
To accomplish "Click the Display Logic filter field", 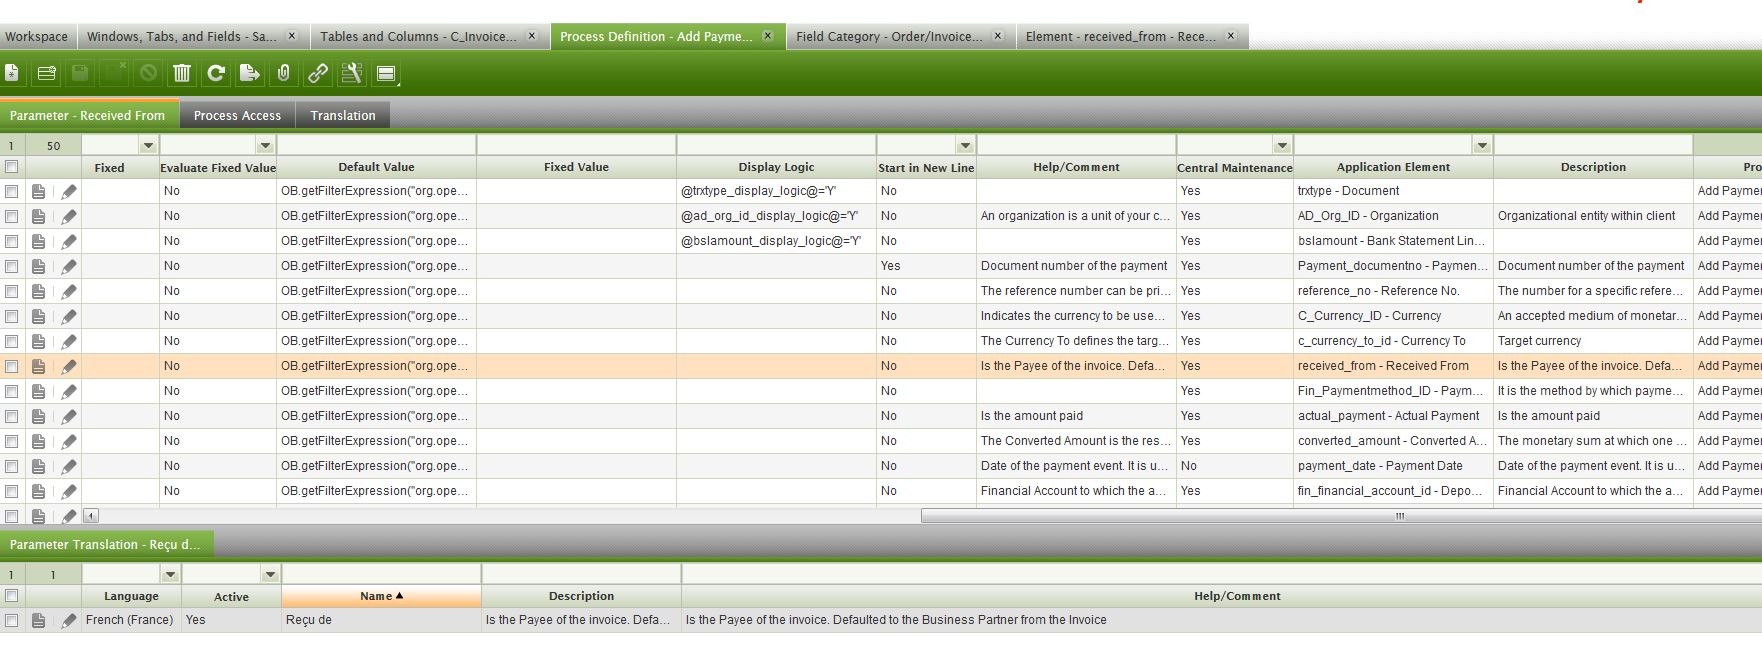I will (x=776, y=146).
